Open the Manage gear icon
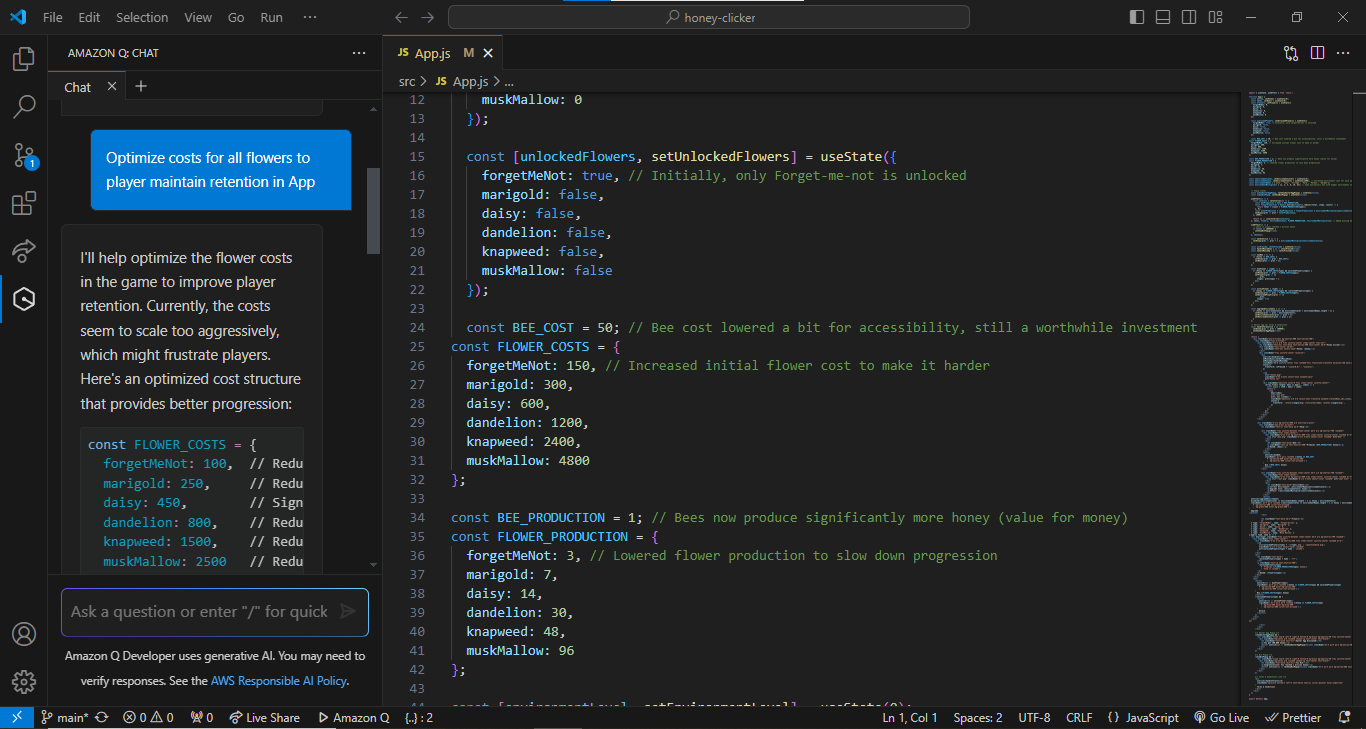 coord(24,682)
